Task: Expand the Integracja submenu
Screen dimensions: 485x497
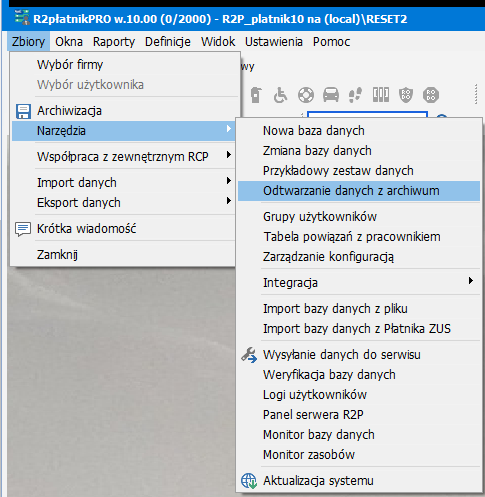Action: click(359, 283)
